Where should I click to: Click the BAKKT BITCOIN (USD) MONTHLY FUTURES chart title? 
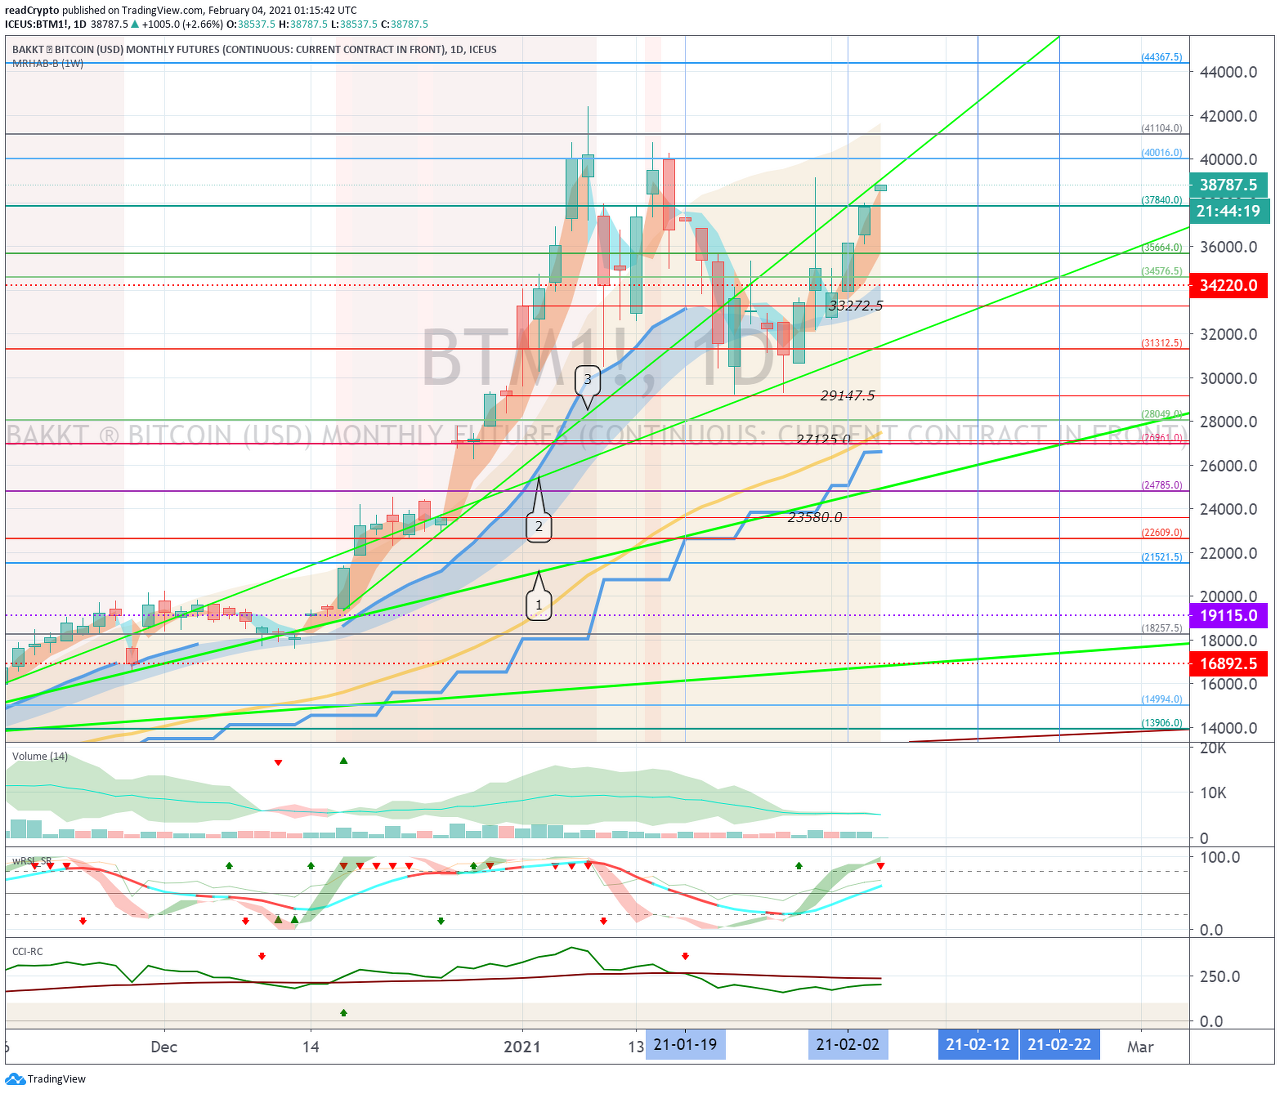coord(254,49)
